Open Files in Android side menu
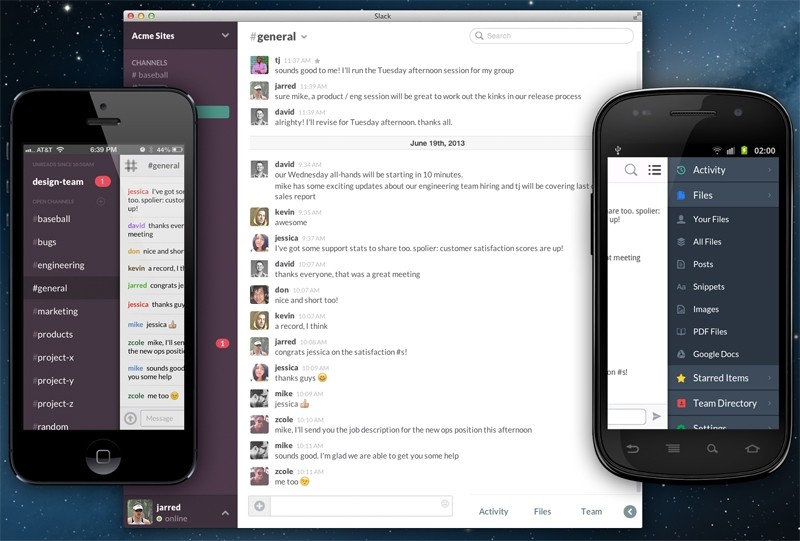The width and height of the screenshot is (800, 541). coord(724,195)
